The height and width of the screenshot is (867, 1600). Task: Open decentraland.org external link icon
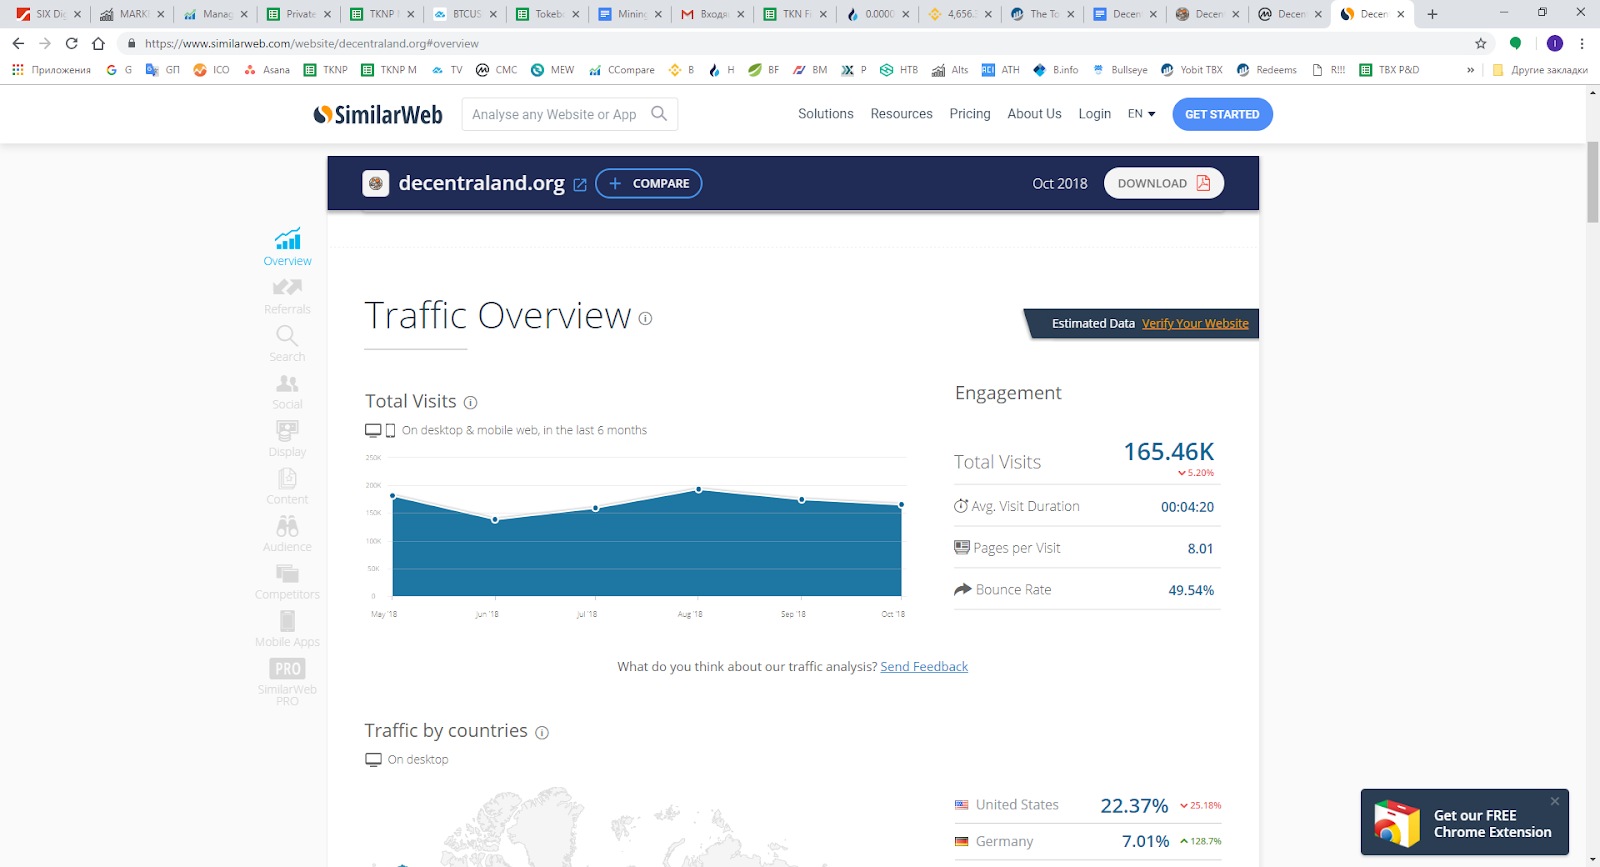(x=580, y=184)
